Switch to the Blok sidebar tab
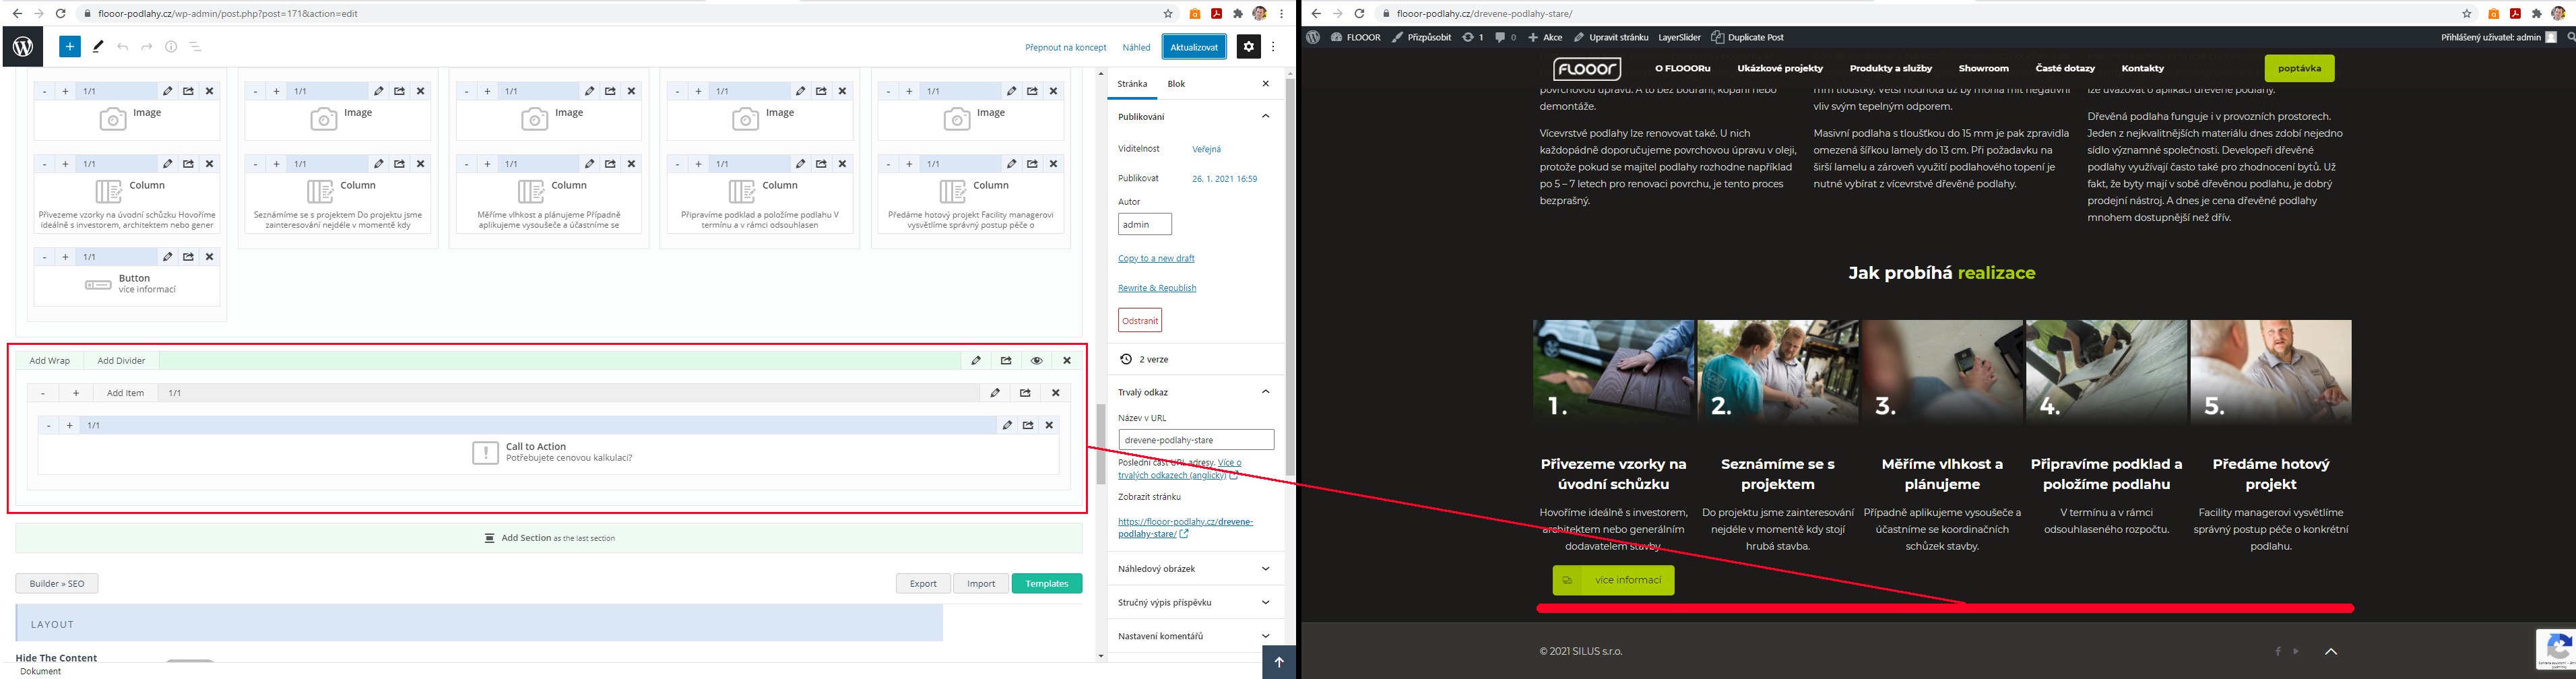Viewport: 2576px width, 679px height. (1176, 84)
